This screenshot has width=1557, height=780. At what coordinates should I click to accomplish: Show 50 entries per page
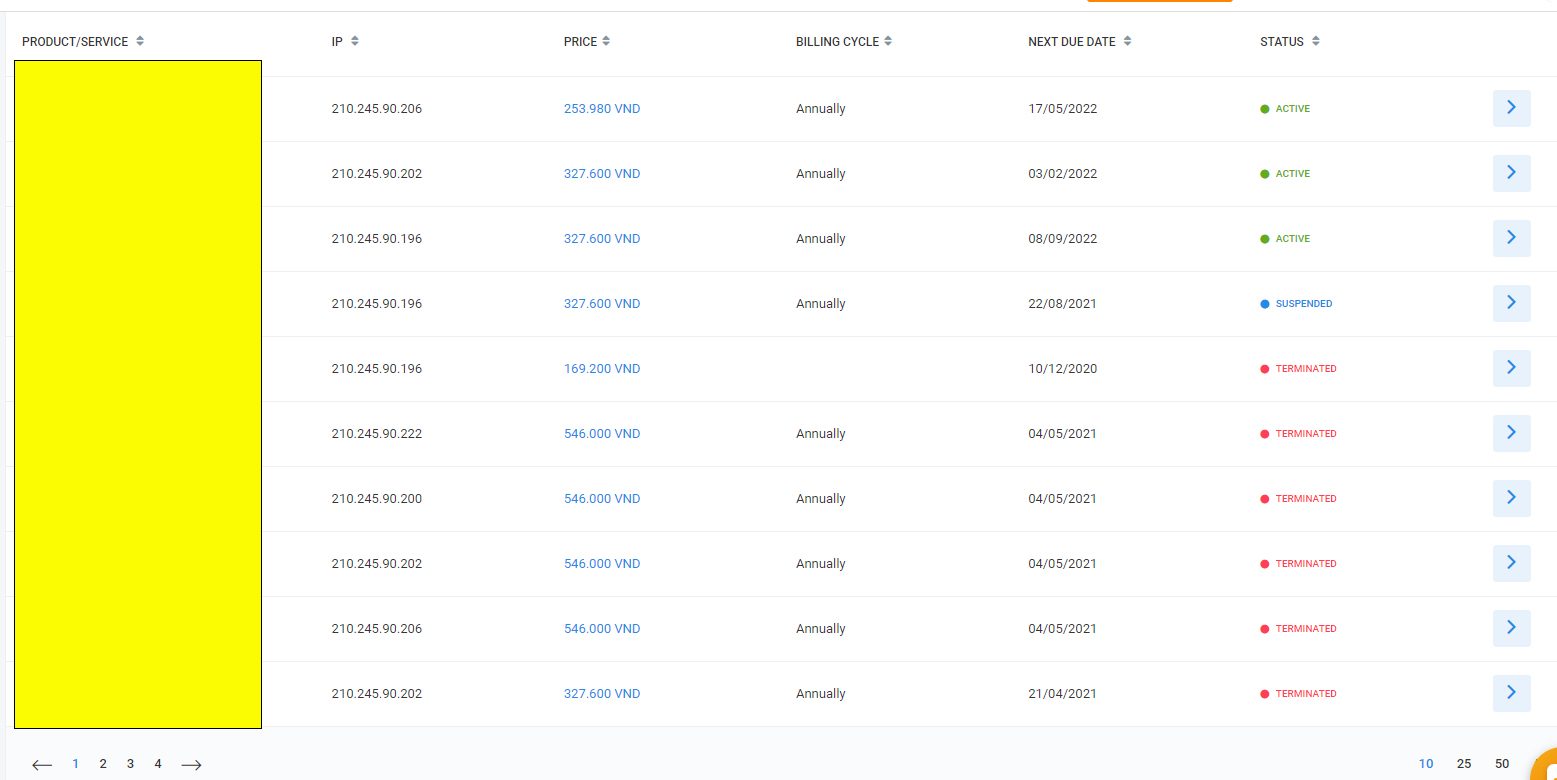click(1501, 764)
